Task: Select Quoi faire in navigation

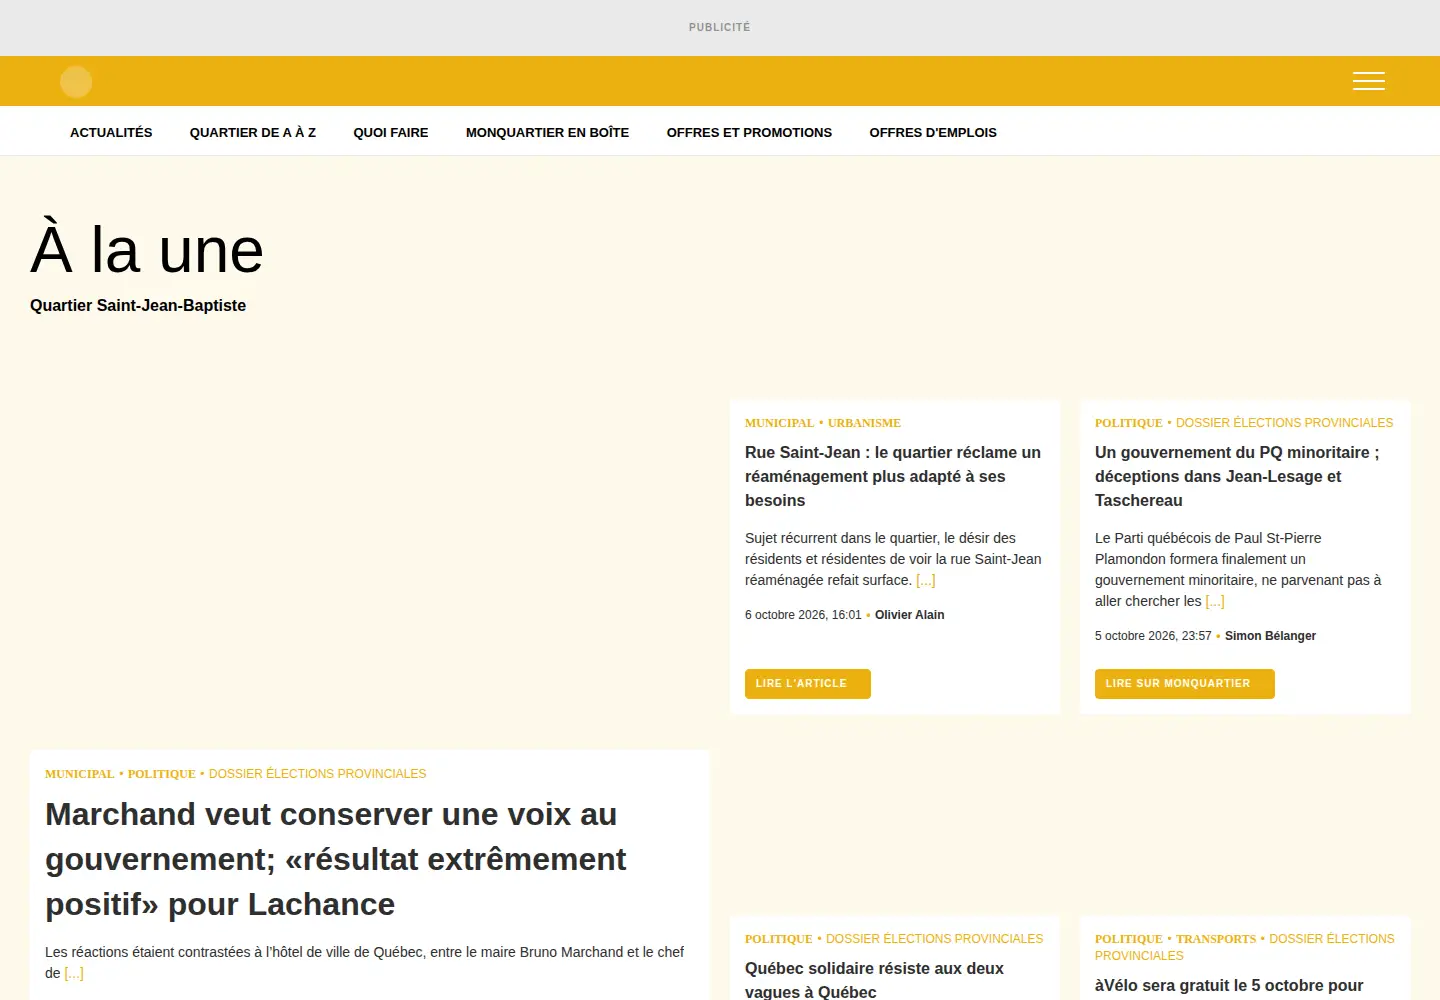Action: (391, 132)
